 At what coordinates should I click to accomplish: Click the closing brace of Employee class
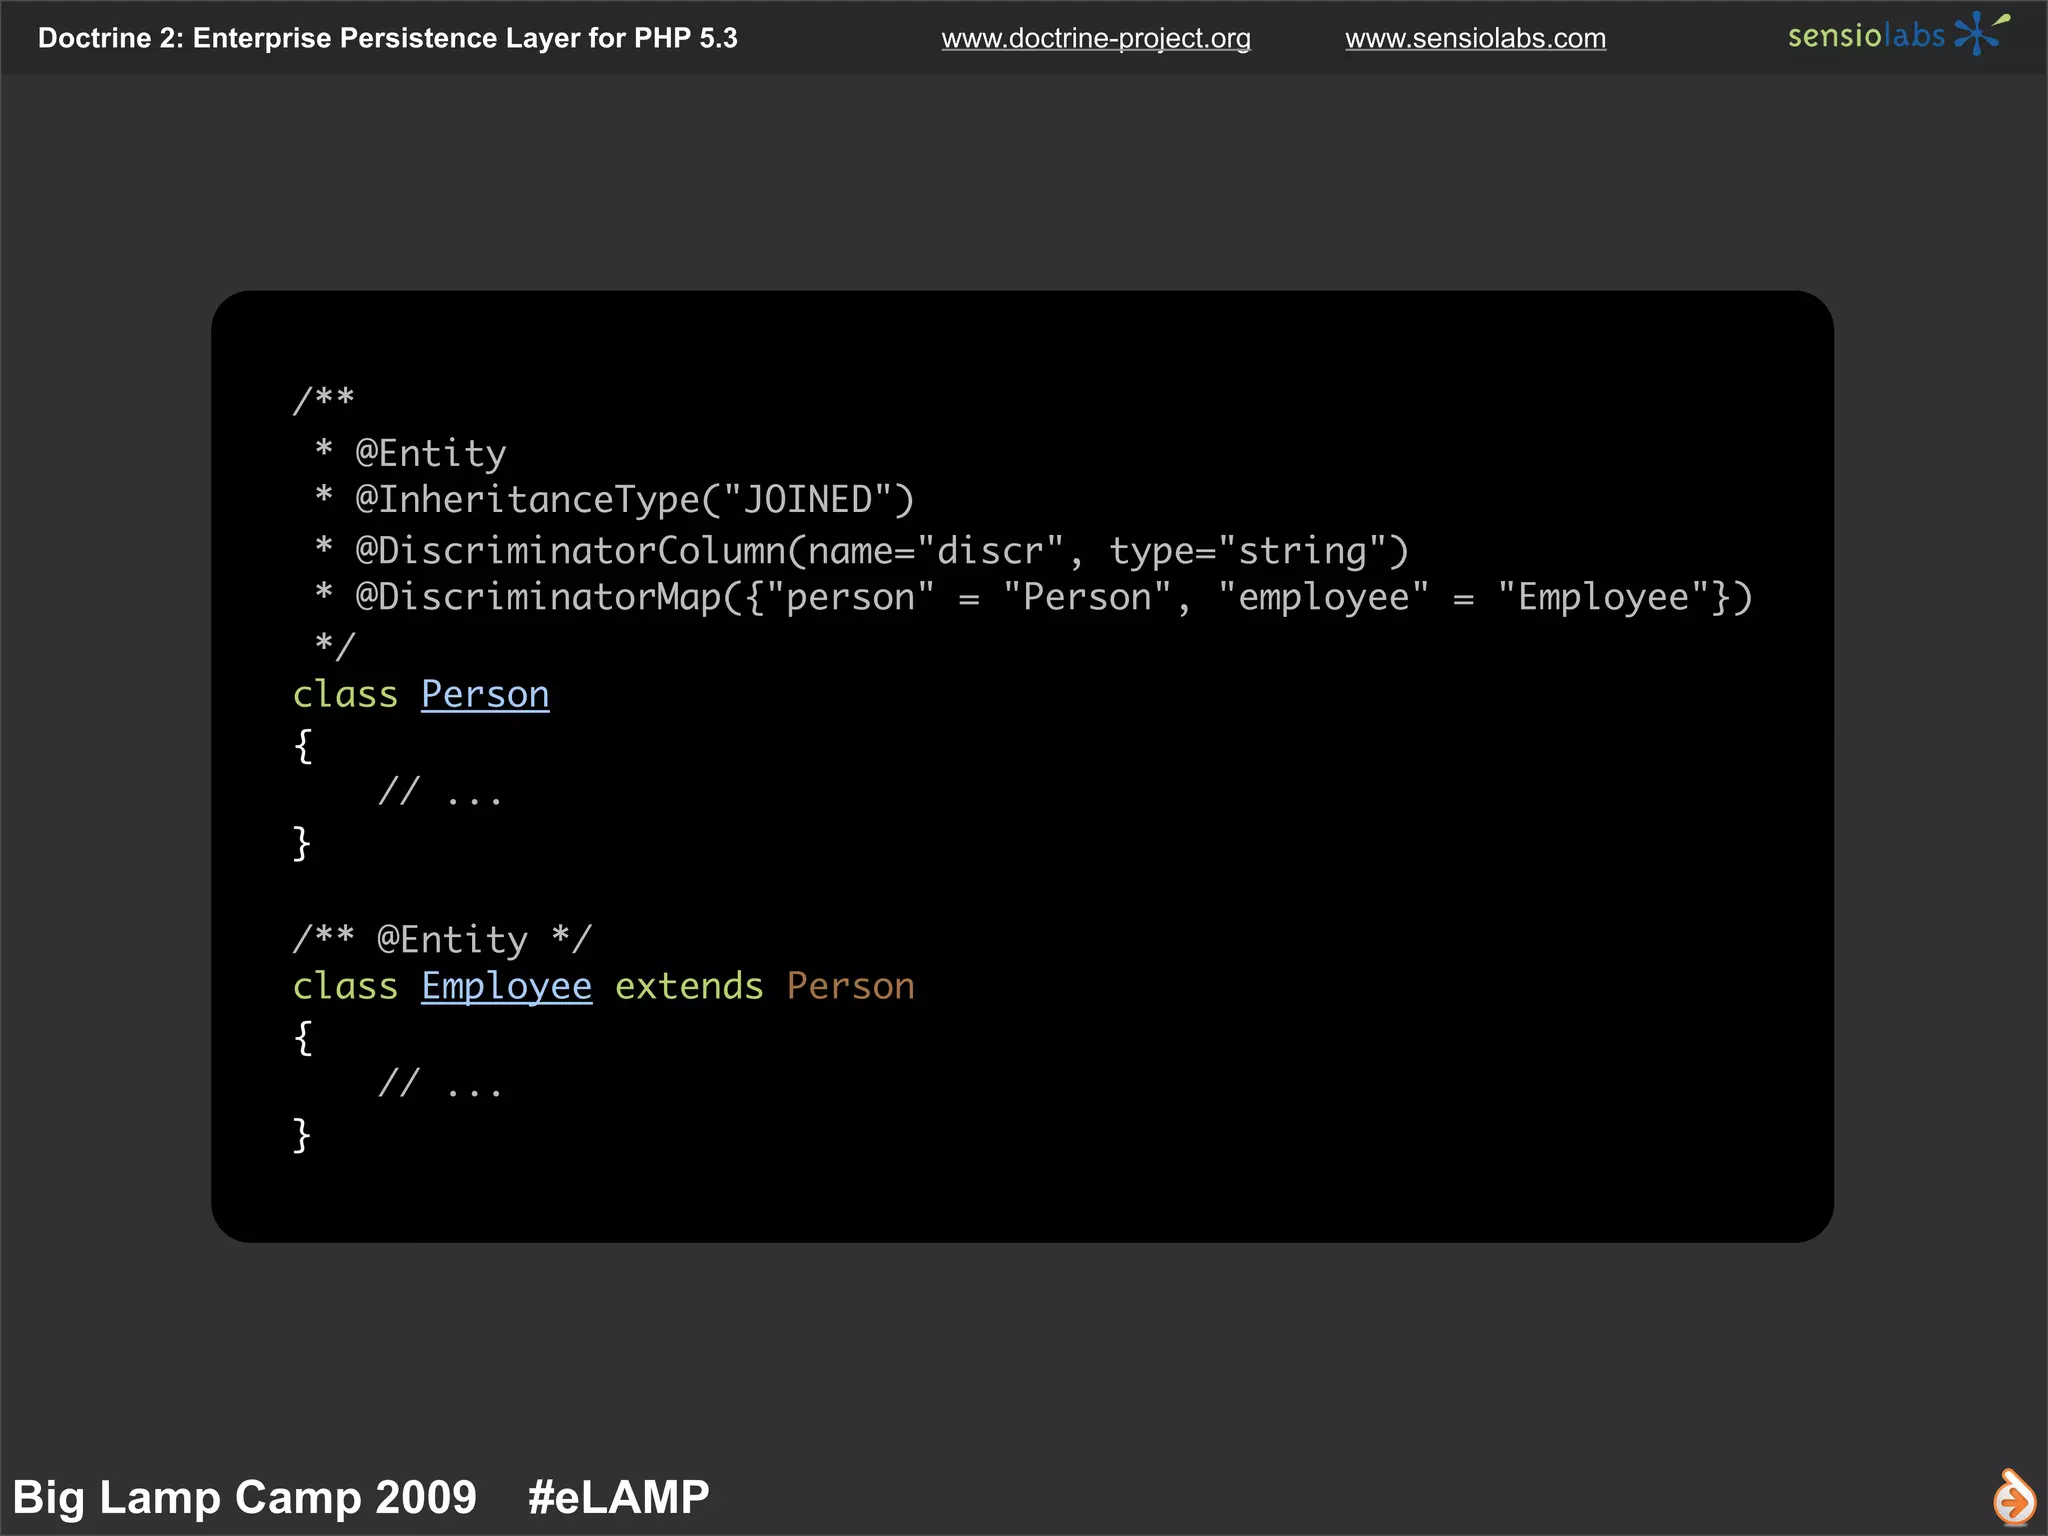point(302,1135)
